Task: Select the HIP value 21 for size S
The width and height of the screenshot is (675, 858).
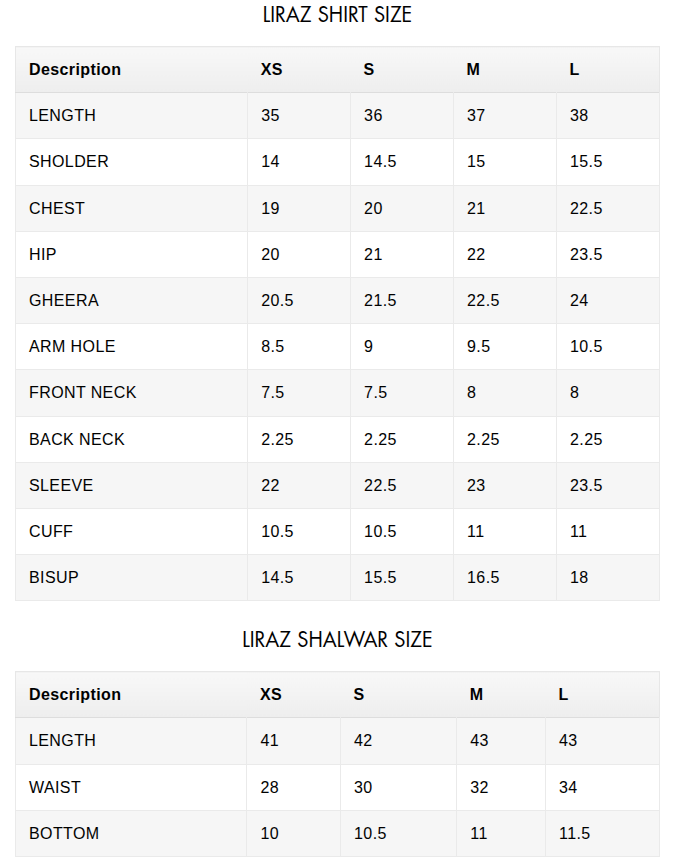Action: pos(373,254)
